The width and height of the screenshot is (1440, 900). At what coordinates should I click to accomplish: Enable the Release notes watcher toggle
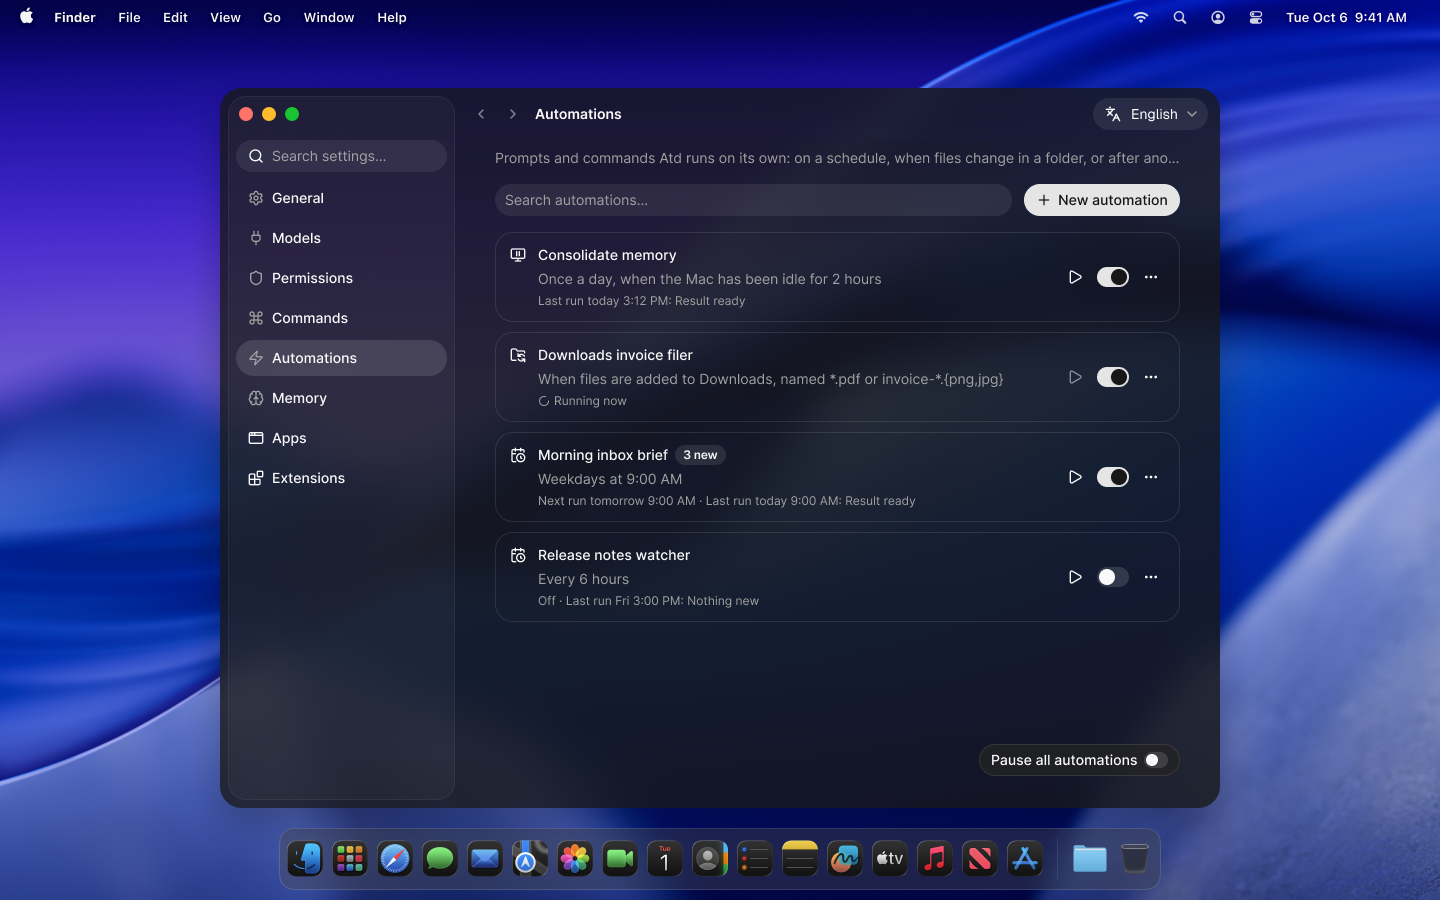tap(1113, 577)
